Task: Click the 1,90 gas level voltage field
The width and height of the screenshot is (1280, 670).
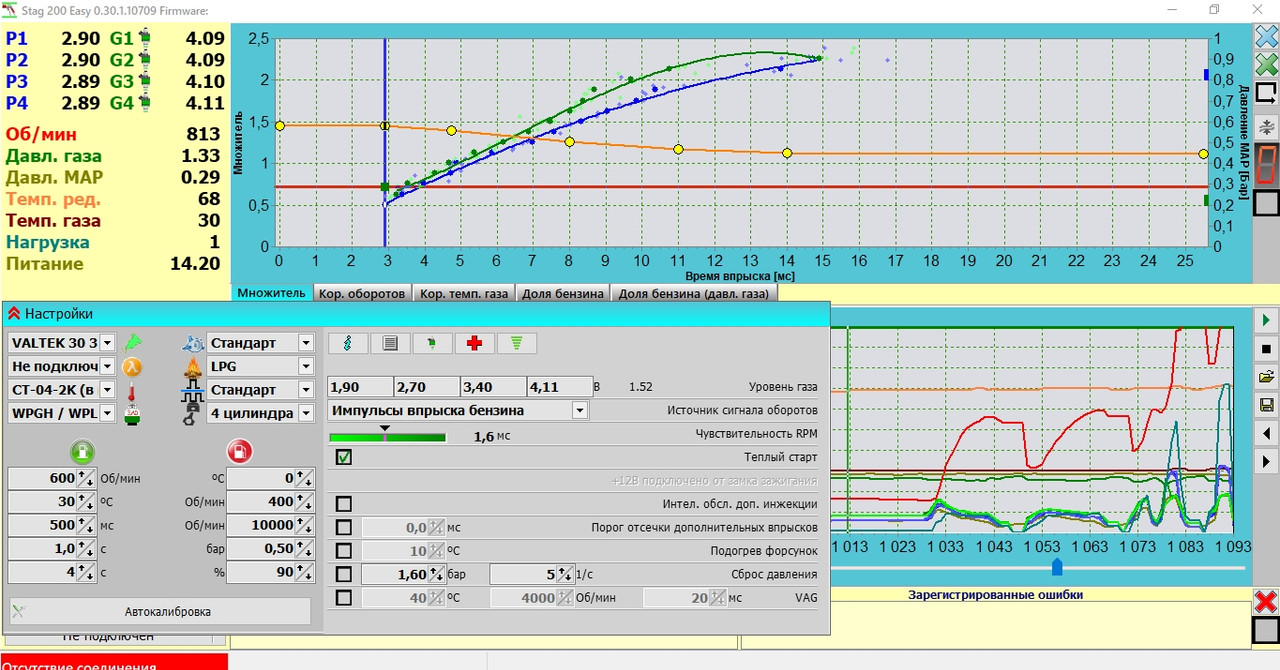Action: click(x=360, y=387)
